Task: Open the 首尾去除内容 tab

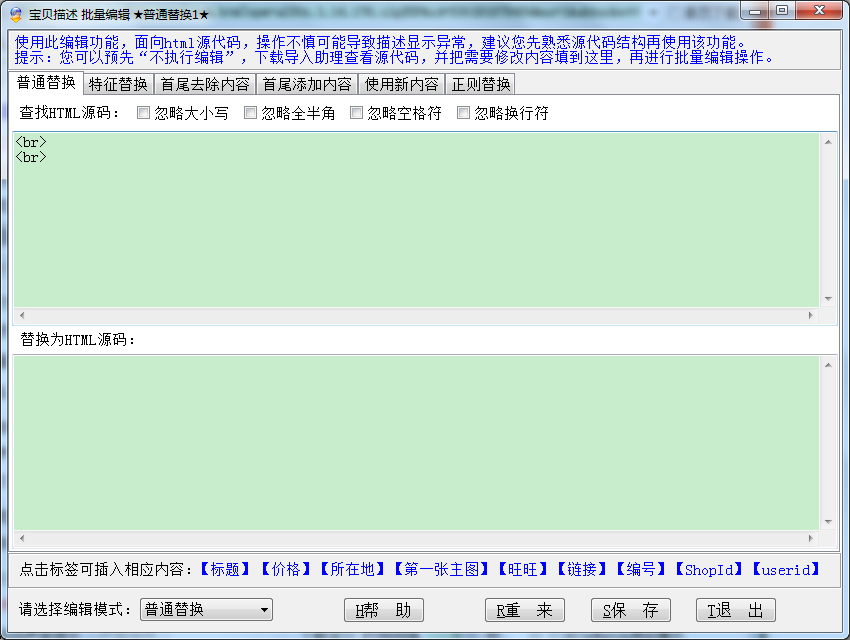Action: pyautogui.click(x=205, y=84)
